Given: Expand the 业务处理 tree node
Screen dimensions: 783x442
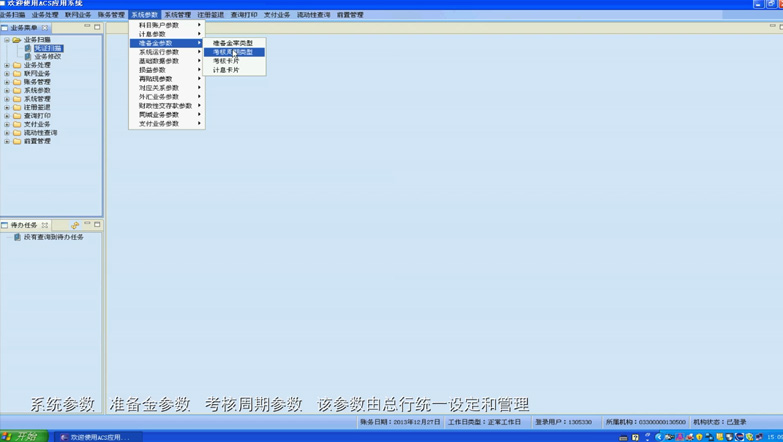Looking at the screenshot, I should pyautogui.click(x=7, y=65).
